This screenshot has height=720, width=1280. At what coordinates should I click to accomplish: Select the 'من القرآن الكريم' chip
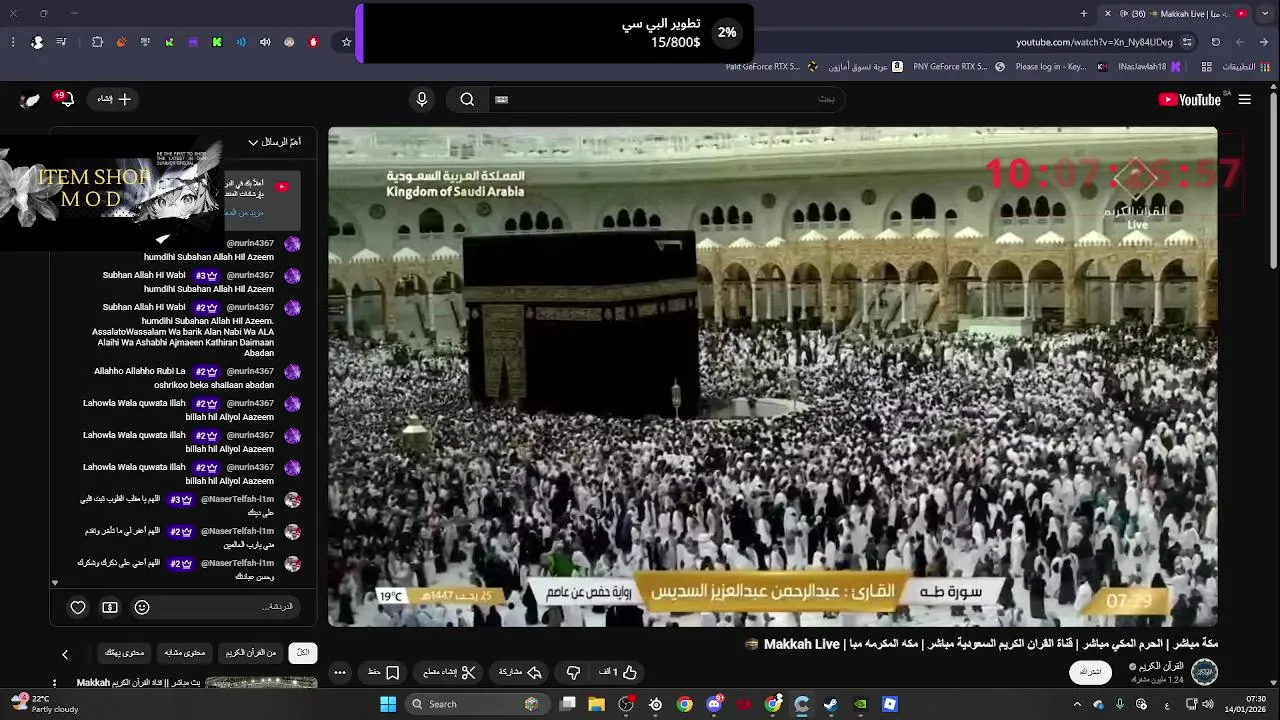[251, 653]
